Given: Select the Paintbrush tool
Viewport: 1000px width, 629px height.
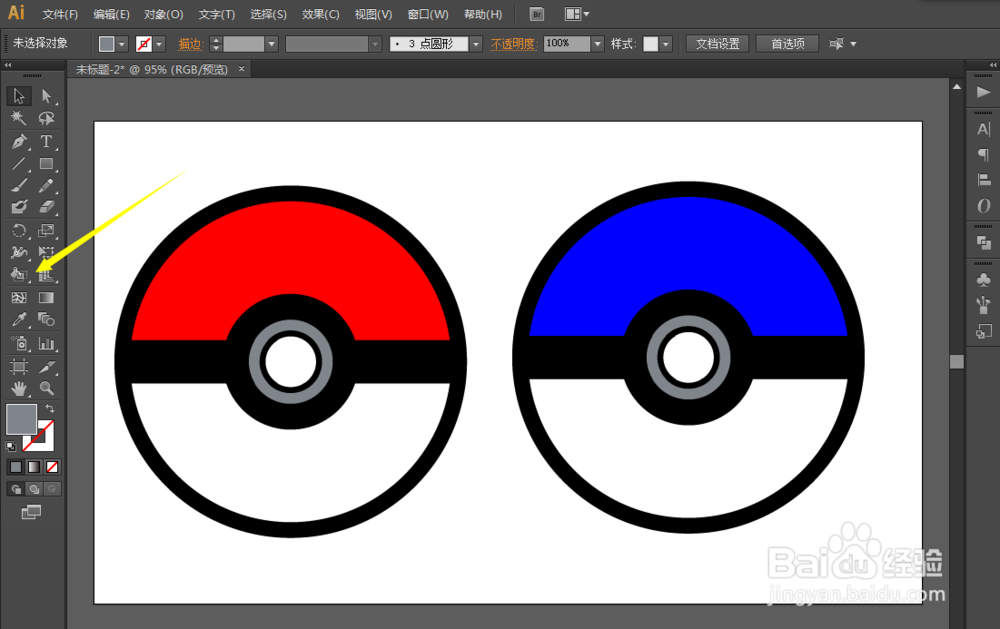Looking at the screenshot, I should click(18, 186).
